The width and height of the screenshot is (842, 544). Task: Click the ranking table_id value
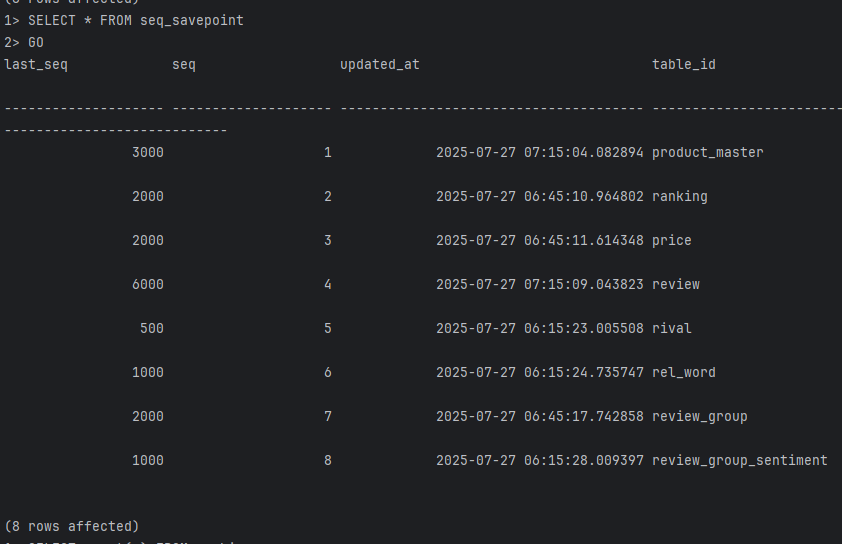tap(680, 197)
